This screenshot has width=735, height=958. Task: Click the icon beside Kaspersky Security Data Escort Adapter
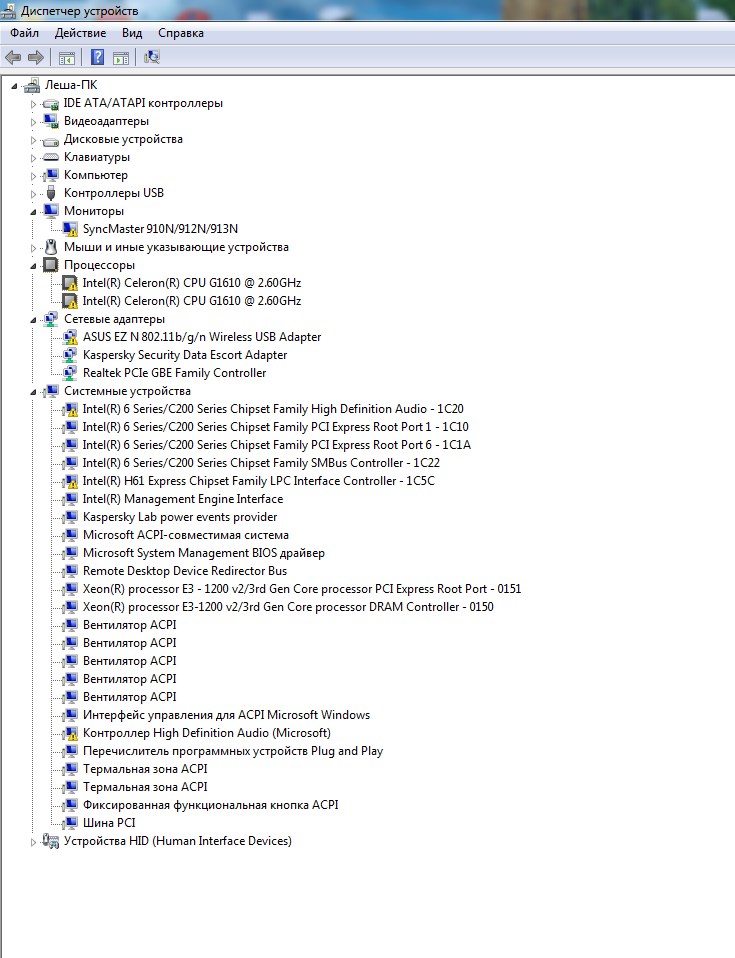70,355
